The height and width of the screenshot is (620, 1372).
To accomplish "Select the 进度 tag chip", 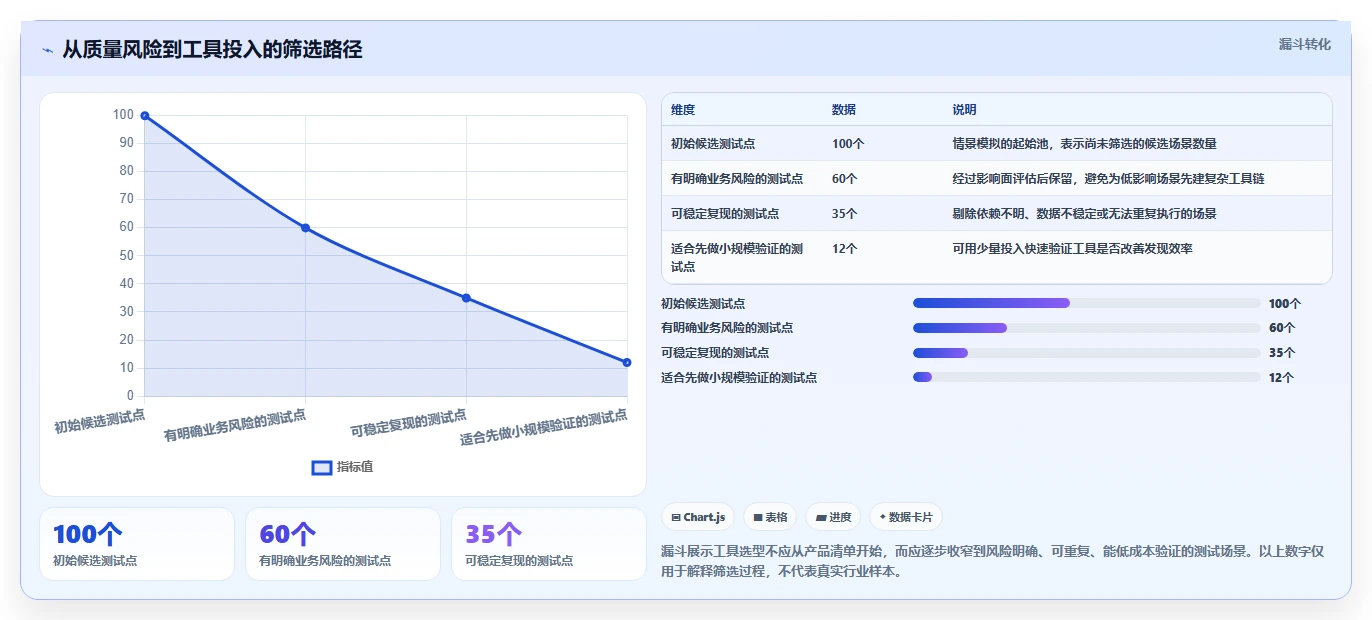I will click(x=833, y=517).
